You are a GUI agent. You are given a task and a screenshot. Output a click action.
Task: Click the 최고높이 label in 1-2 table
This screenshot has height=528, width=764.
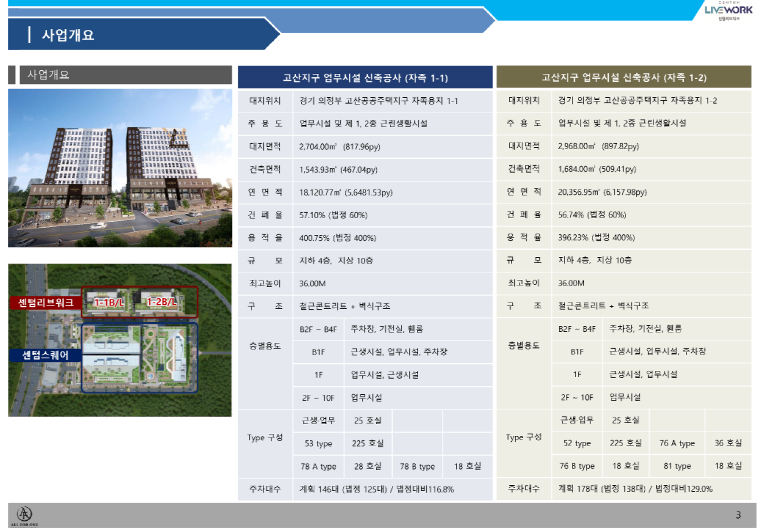tap(524, 283)
